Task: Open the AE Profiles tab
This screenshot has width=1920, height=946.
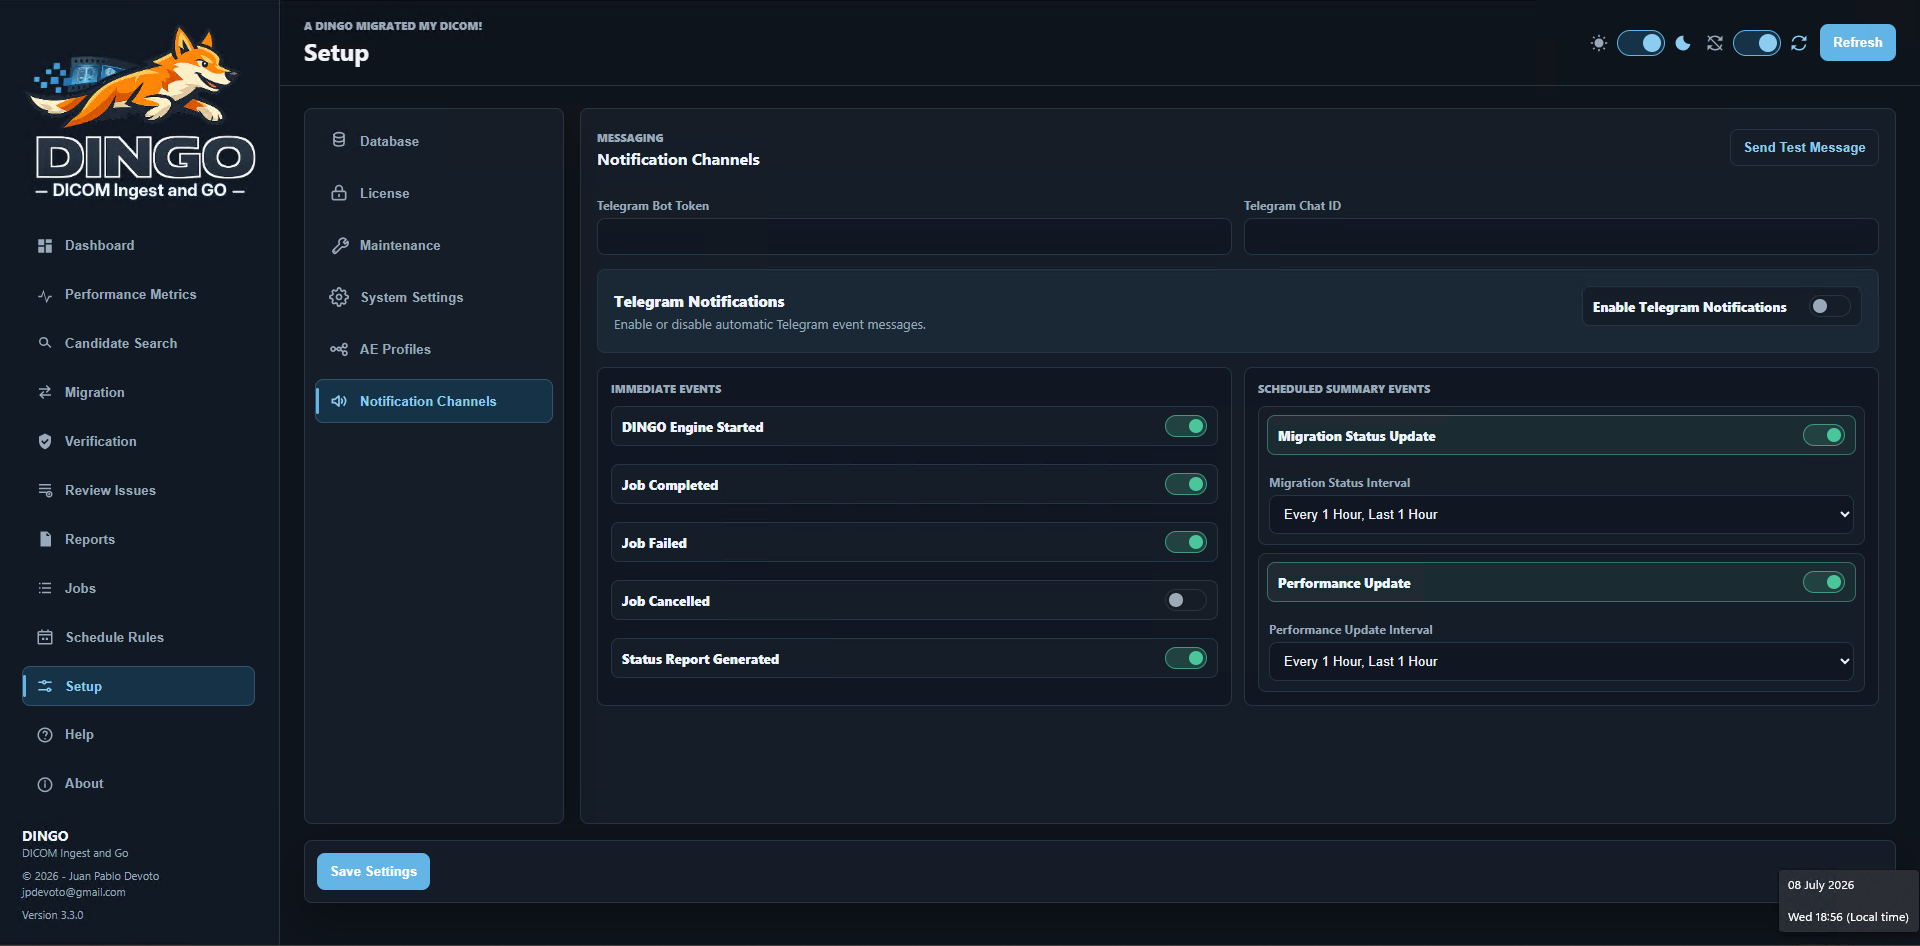Action: [x=434, y=349]
